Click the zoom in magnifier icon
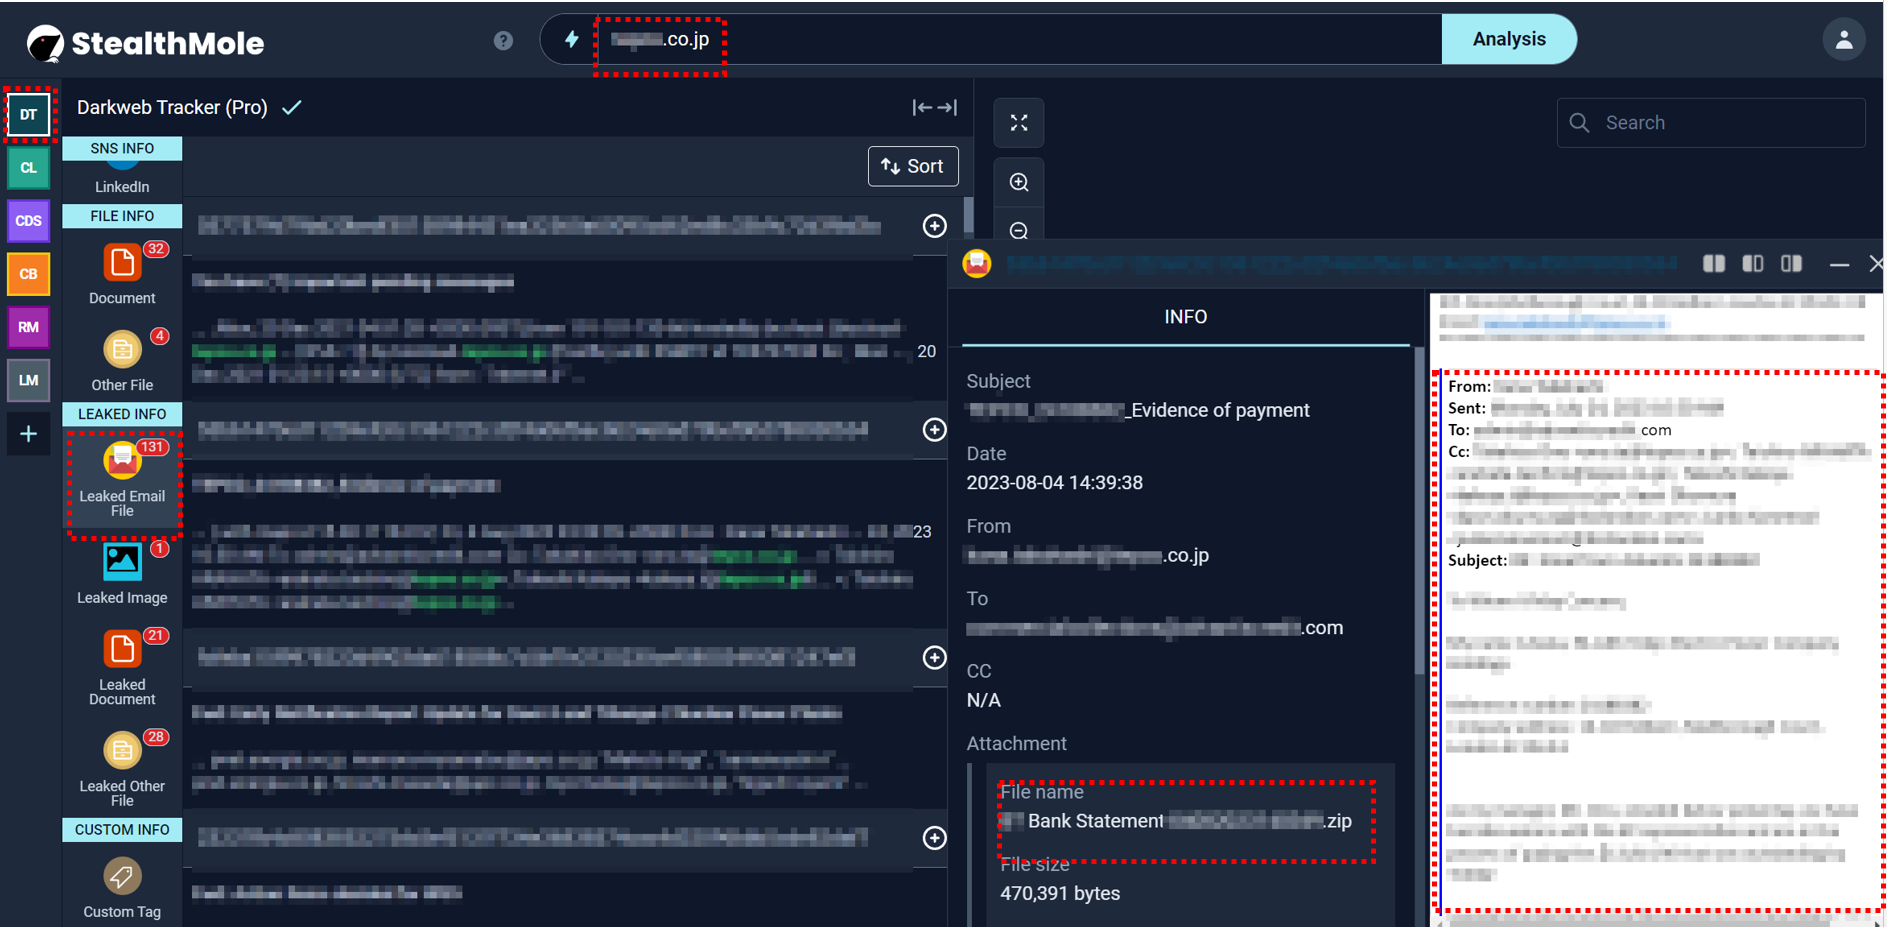This screenshot has width=1887, height=927. 1019,182
